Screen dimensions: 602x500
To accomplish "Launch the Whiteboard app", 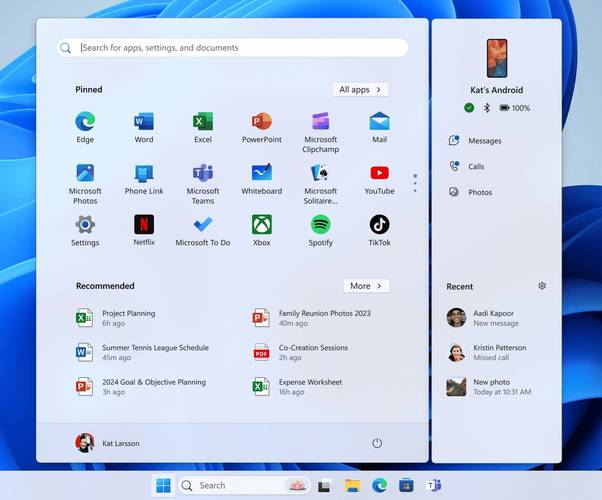I will pyautogui.click(x=261, y=179).
